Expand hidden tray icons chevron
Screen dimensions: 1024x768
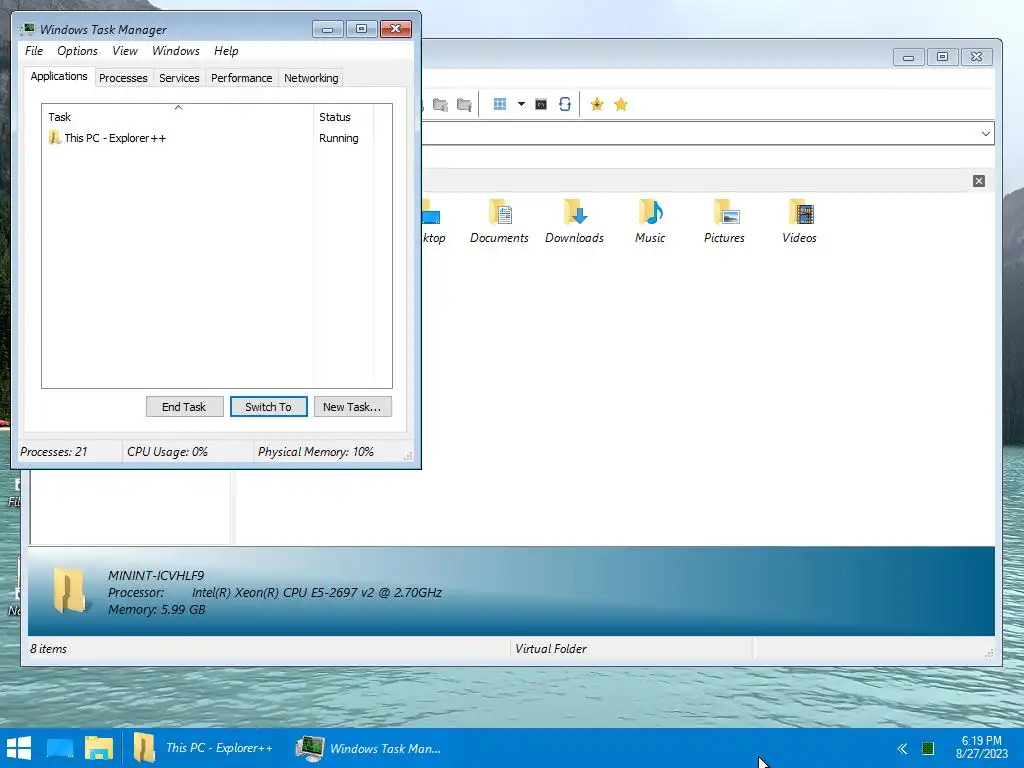pos(903,748)
